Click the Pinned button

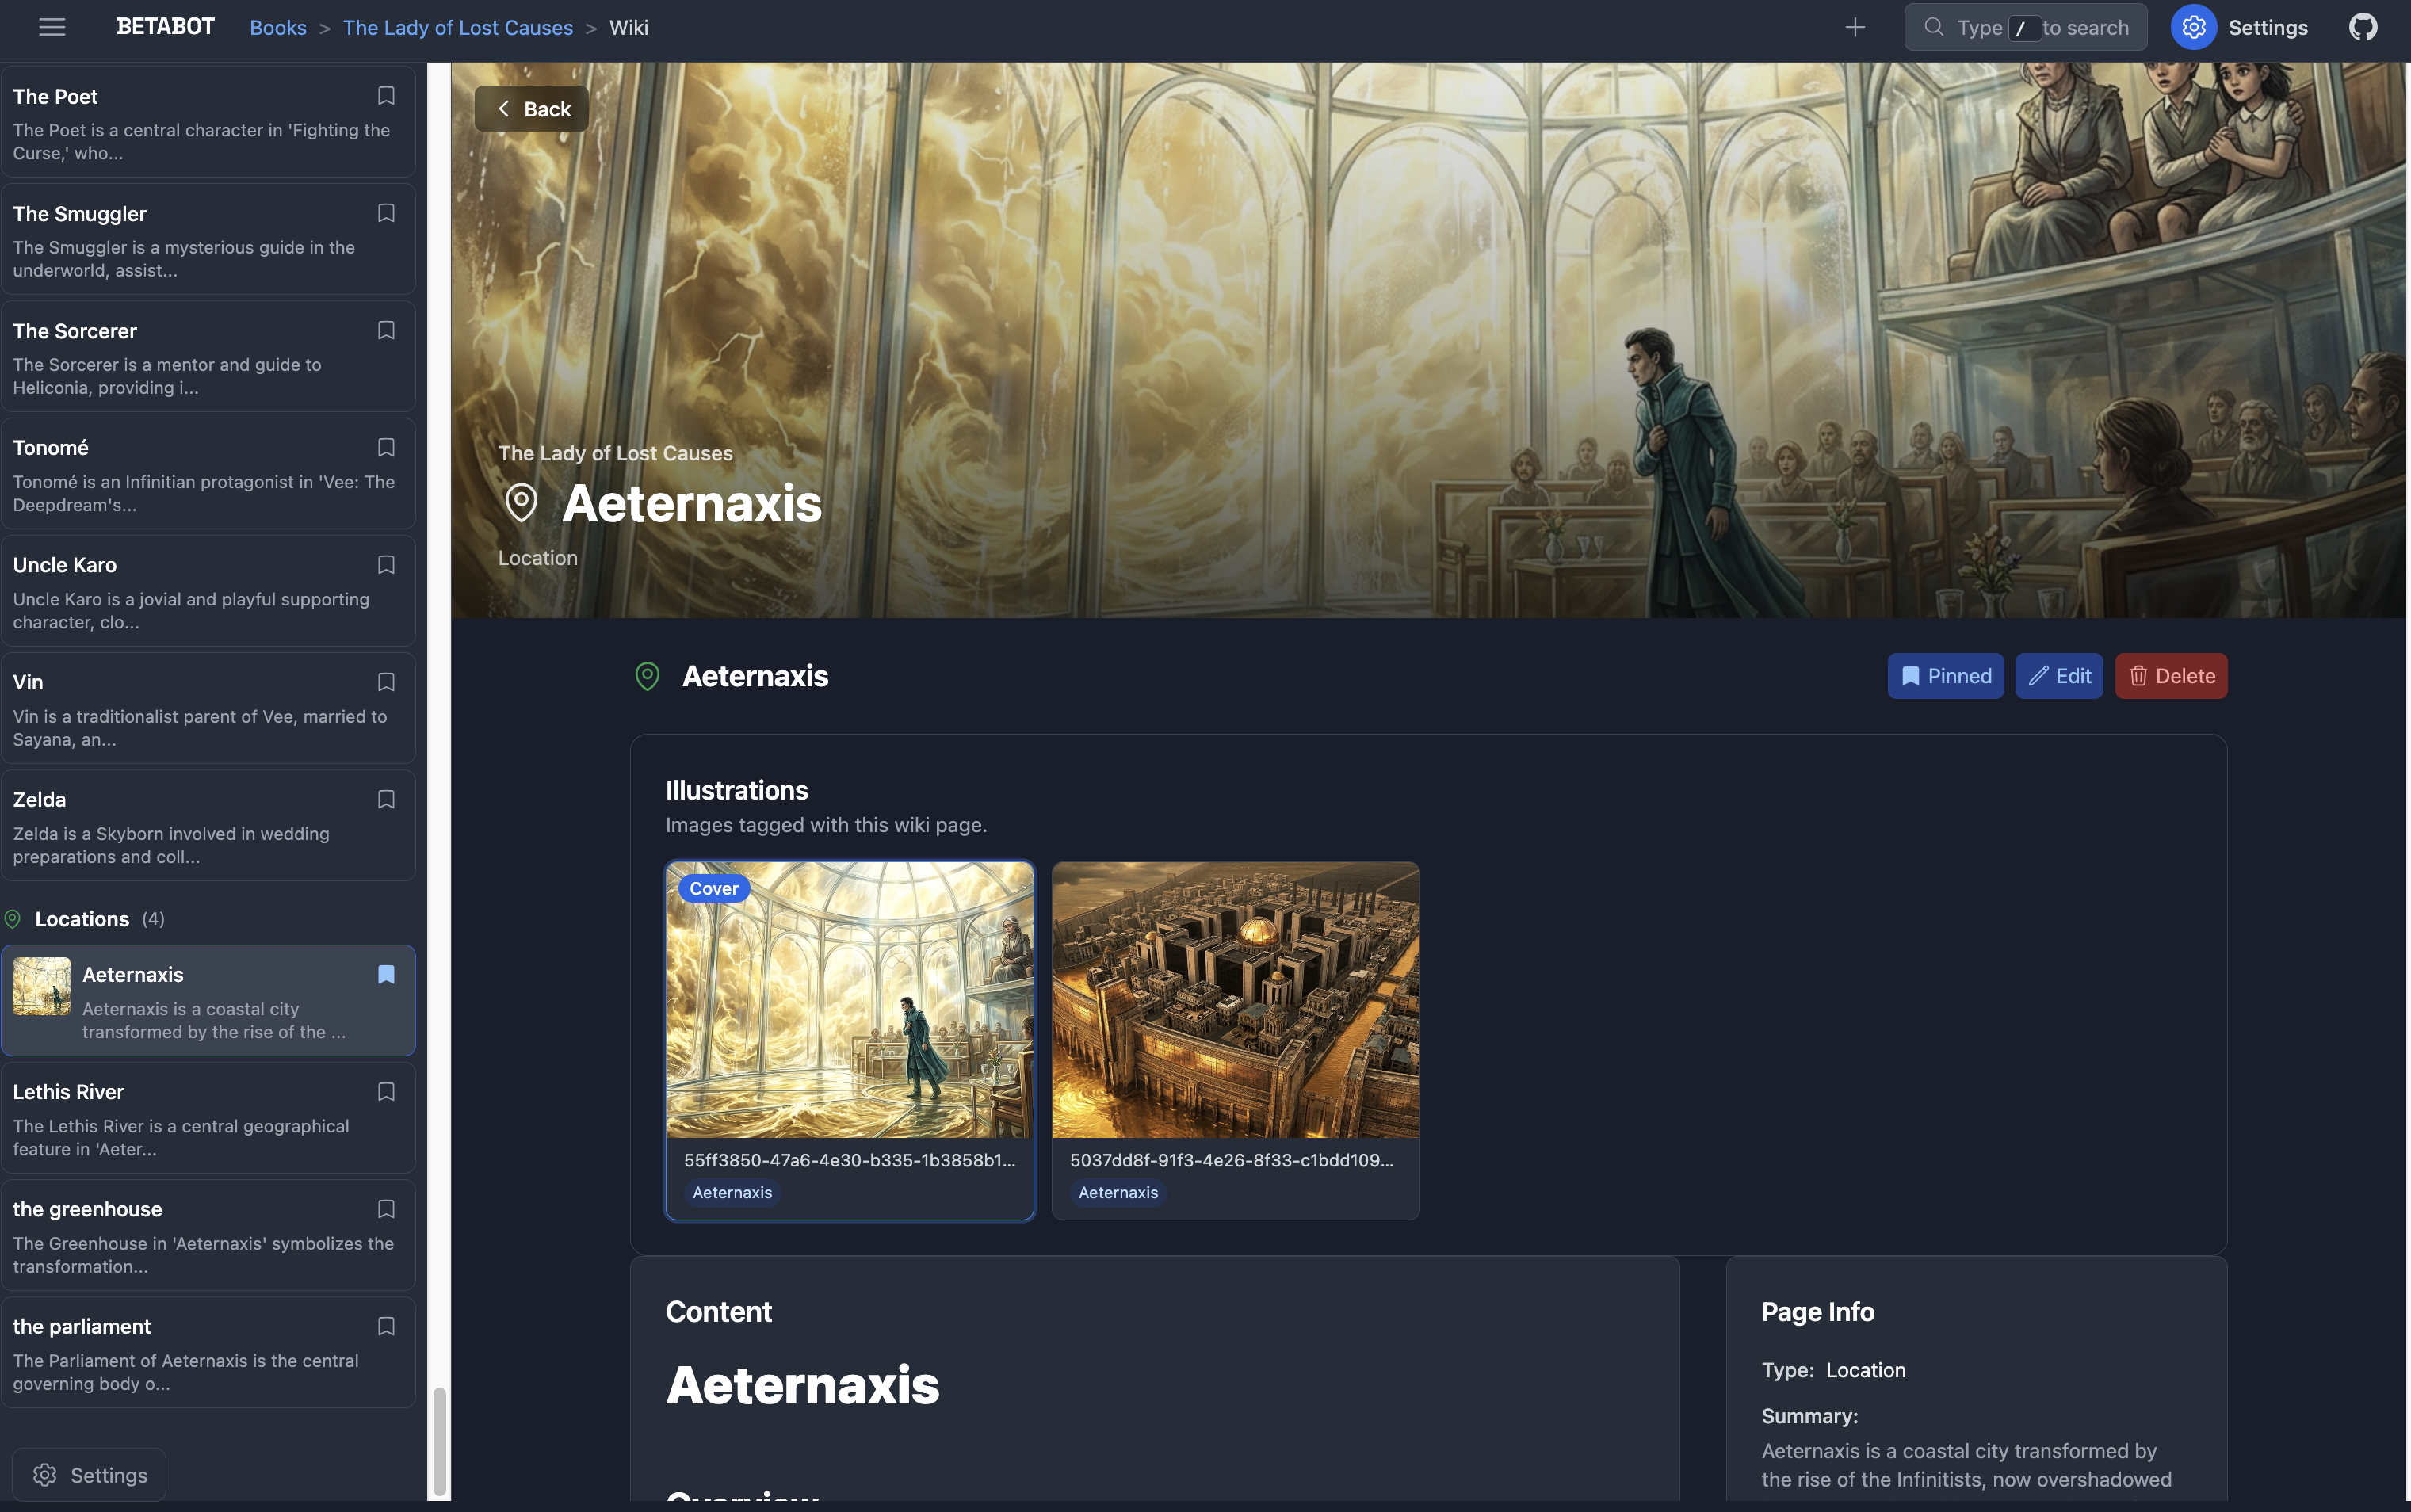point(1945,676)
